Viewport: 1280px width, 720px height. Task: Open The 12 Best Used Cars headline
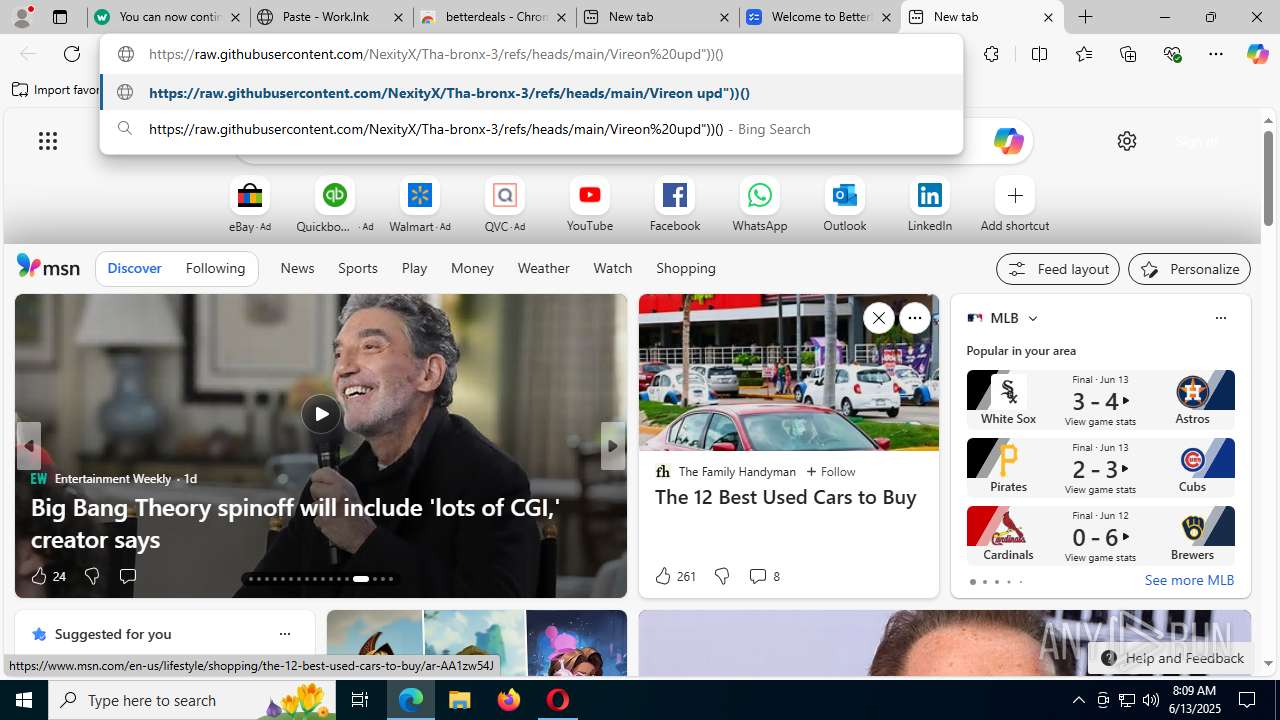785,497
